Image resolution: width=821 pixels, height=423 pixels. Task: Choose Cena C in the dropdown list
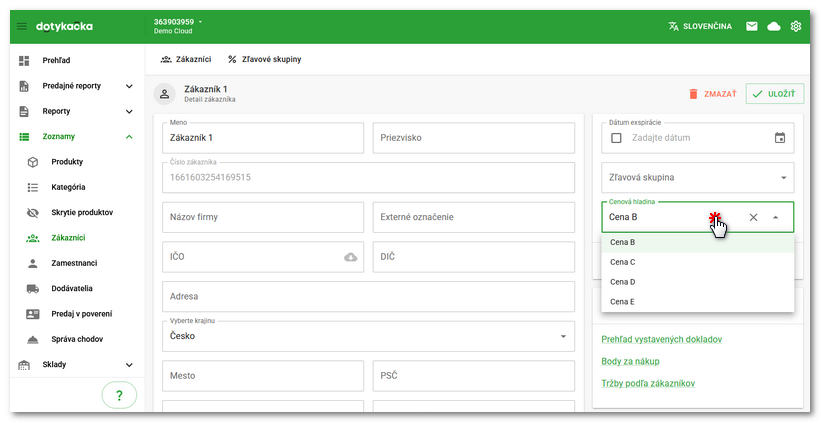623,262
